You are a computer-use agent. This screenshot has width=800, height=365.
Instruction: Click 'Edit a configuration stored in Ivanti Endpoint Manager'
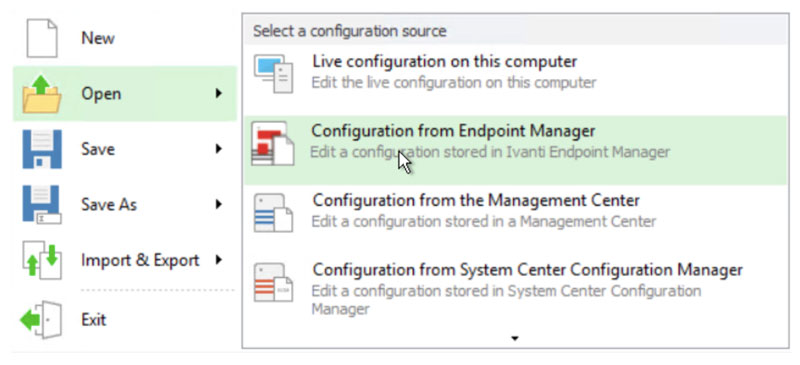490,152
